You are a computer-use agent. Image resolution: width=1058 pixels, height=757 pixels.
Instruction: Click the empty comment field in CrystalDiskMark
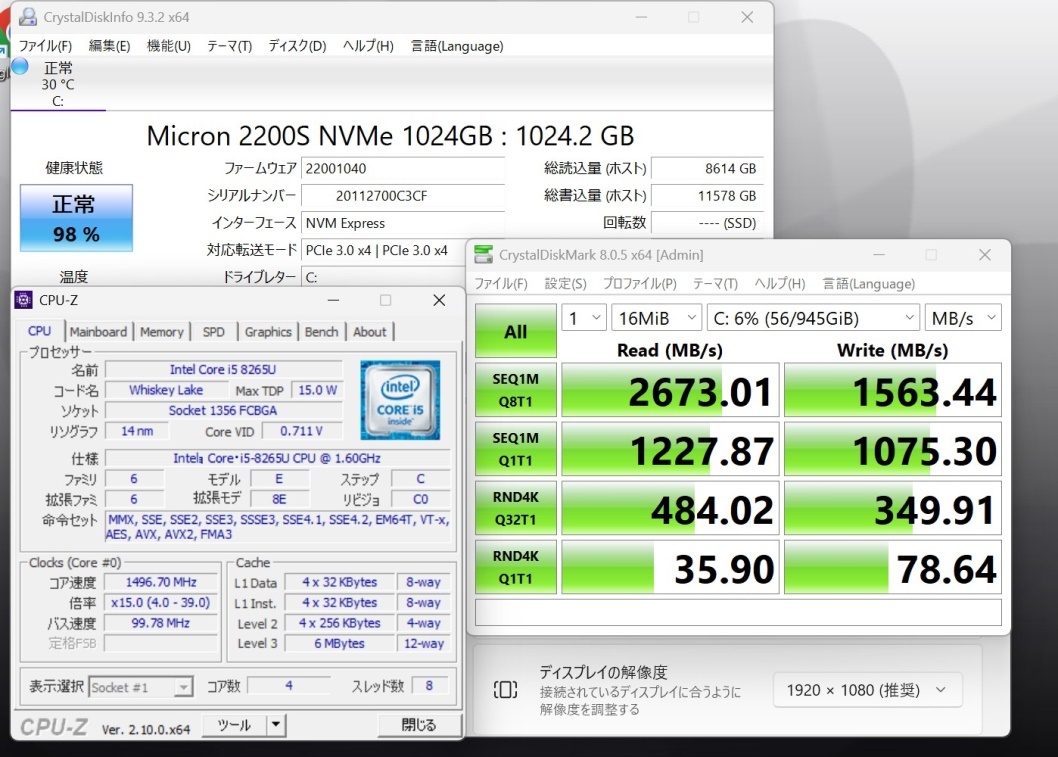[738, 613]
